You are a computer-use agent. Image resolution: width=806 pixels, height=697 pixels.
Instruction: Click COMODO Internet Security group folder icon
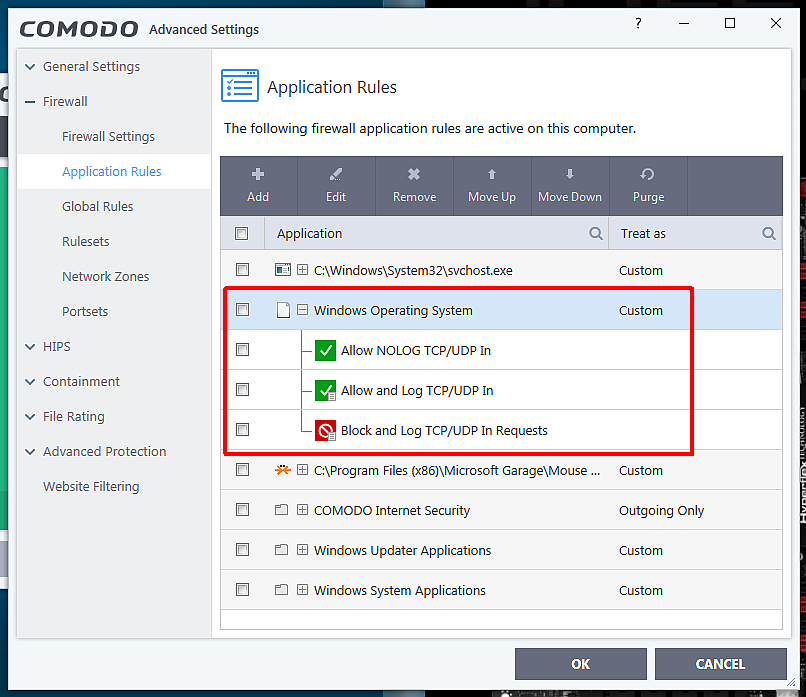coord(281,510)
